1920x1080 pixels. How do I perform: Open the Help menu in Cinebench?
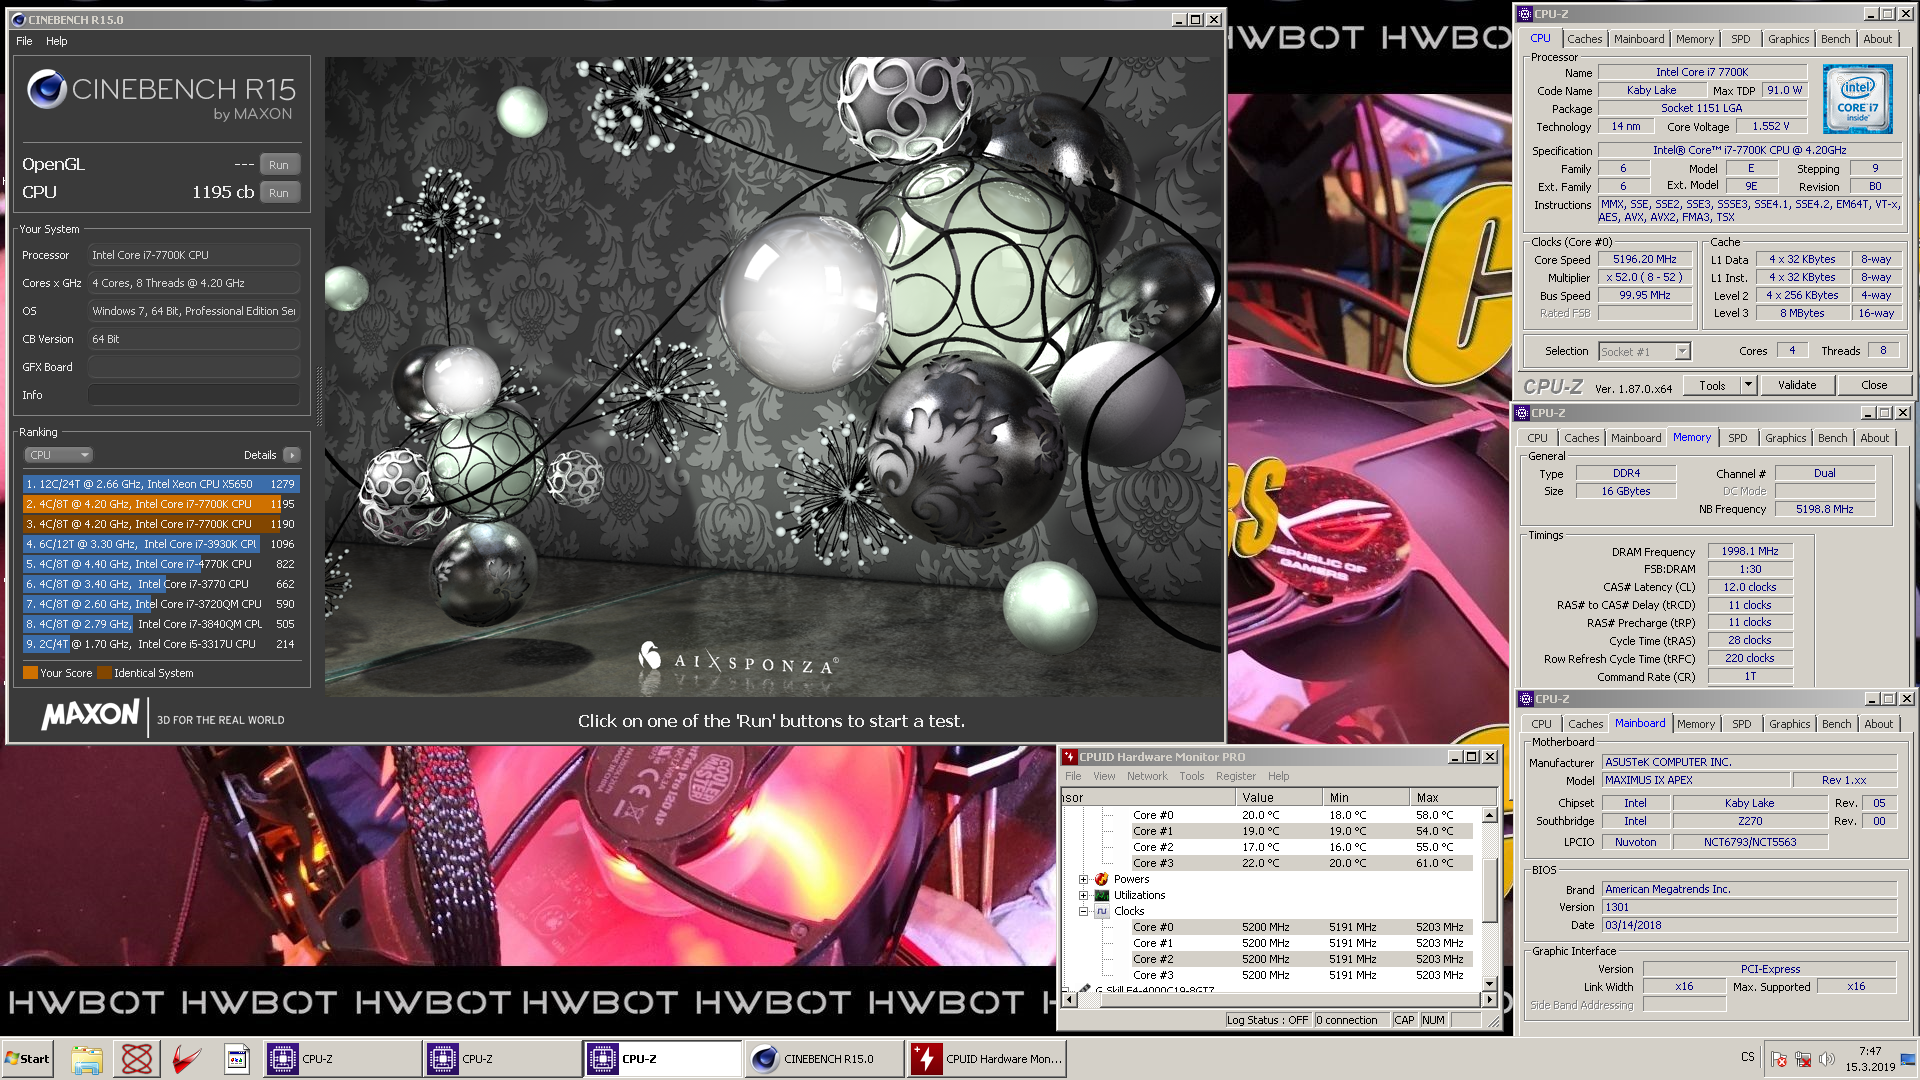[57, 41]
